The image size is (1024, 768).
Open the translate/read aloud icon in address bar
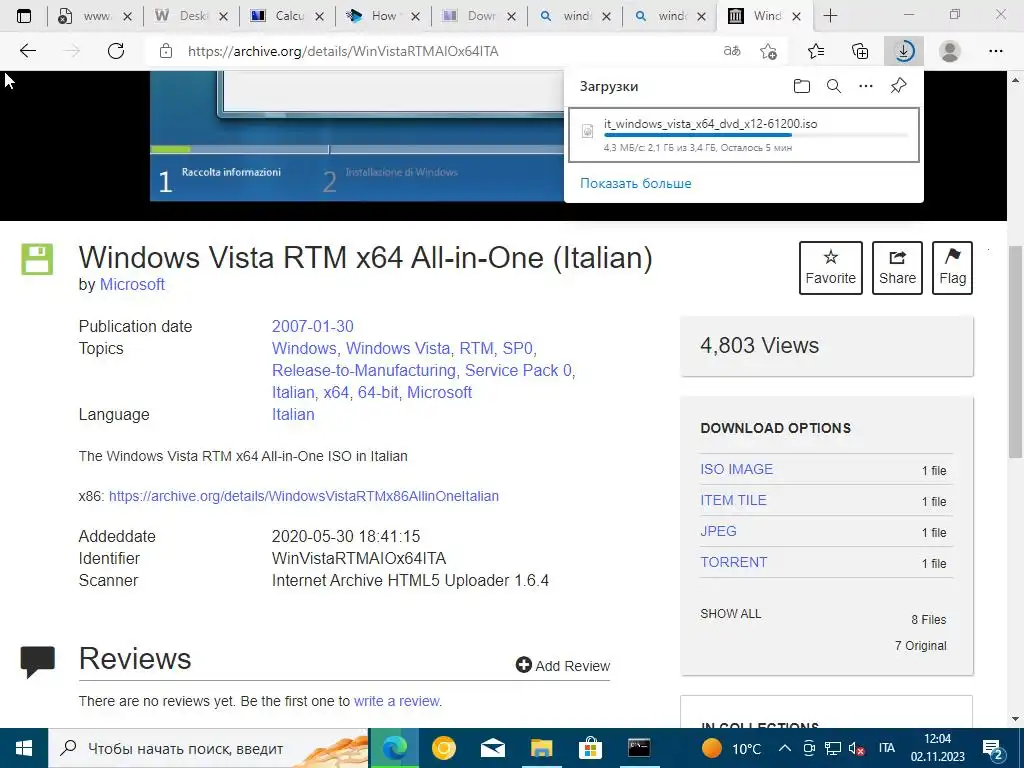coord(732,51)
